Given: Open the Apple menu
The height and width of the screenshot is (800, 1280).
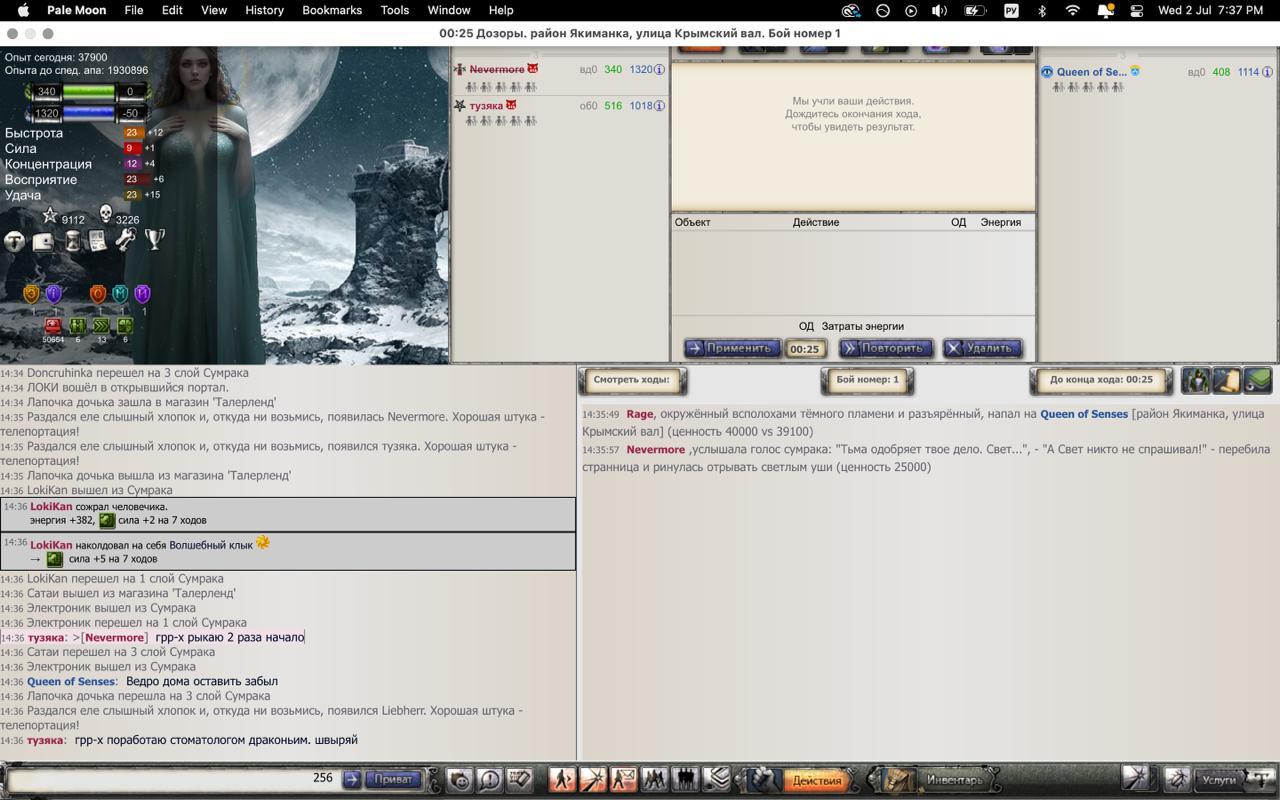Looking at the screenshot, I should coord(24,10).
